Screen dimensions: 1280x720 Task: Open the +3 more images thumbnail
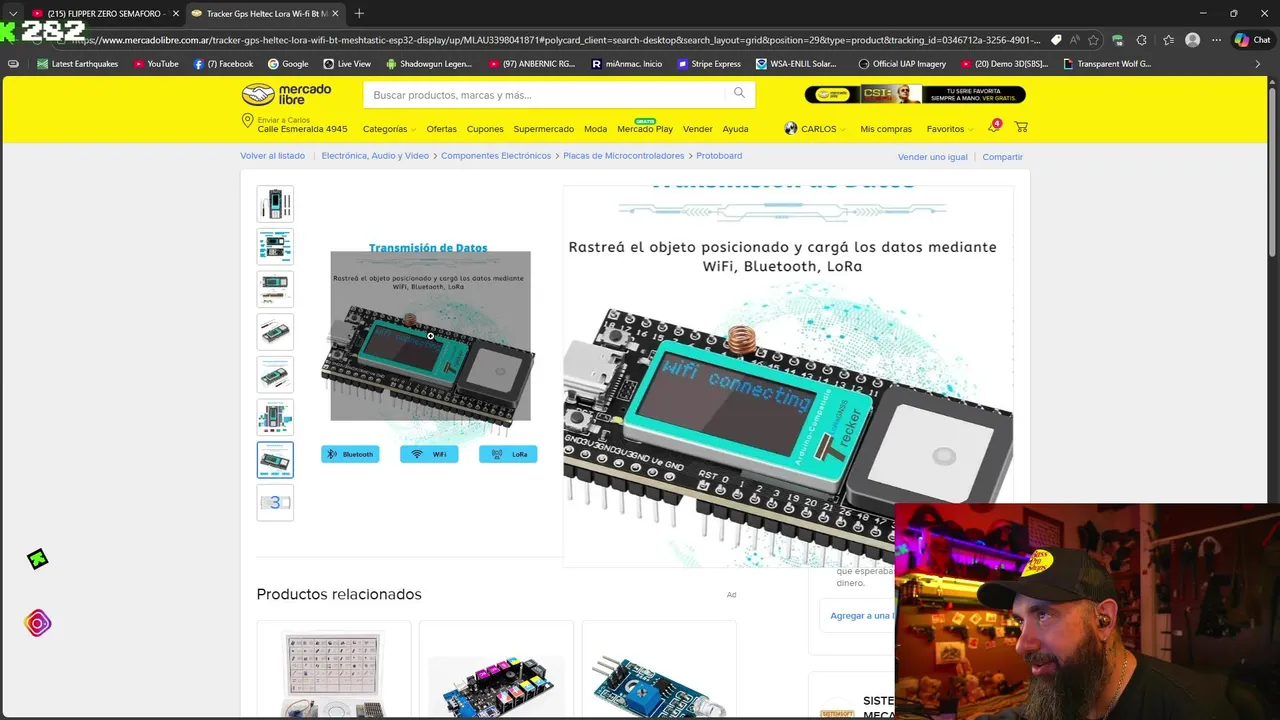(275, 503)
